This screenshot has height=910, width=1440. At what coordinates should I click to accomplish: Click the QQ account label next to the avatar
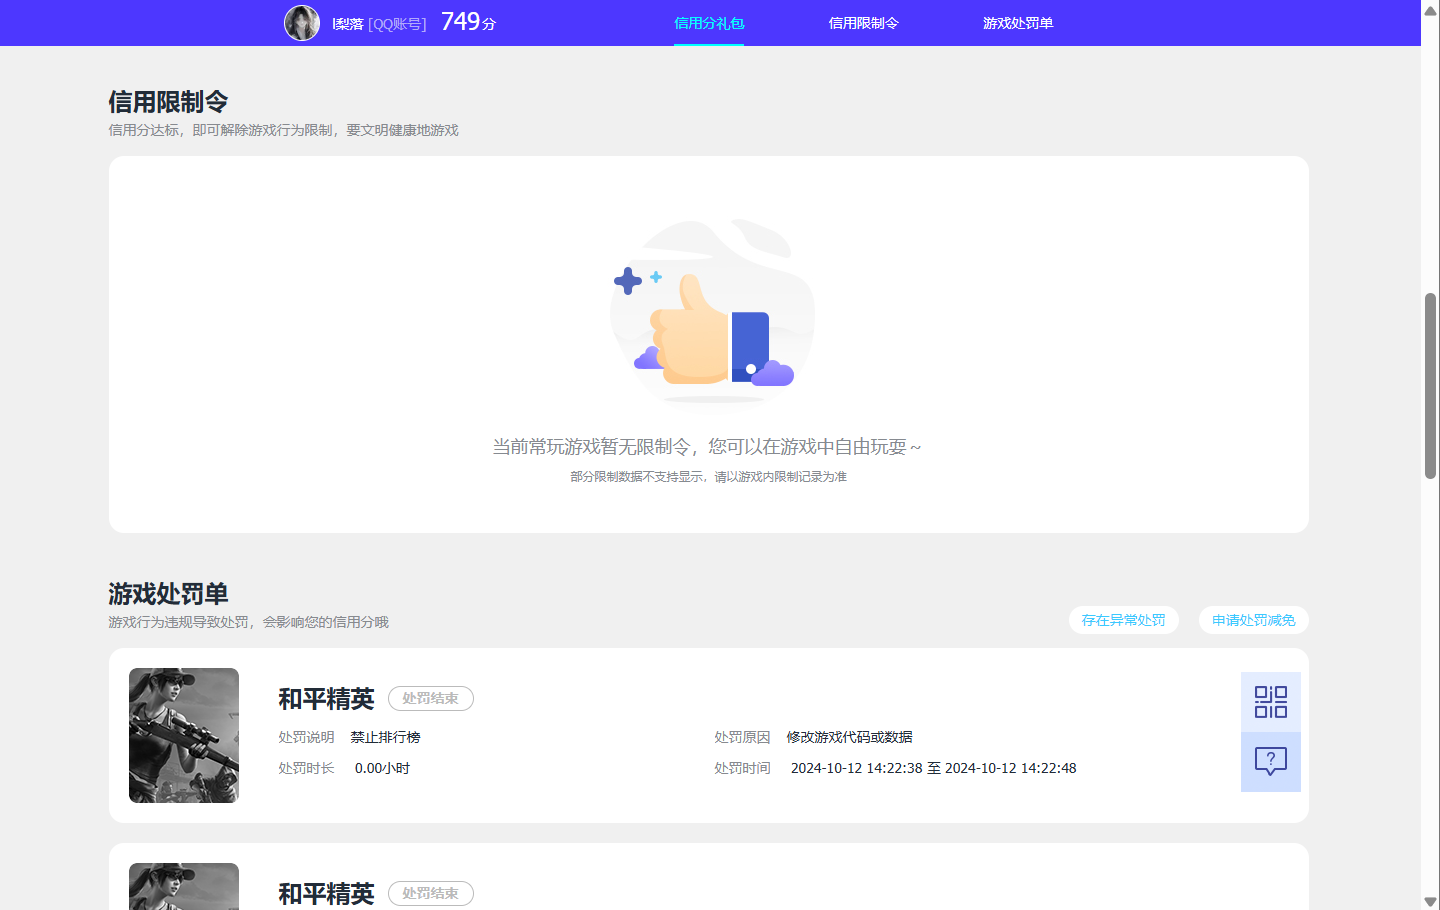(396, 22)
